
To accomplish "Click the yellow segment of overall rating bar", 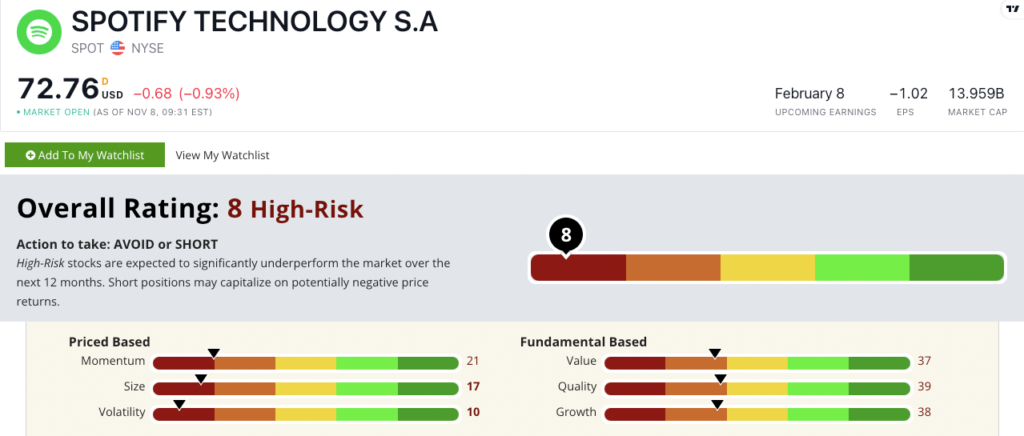I will [768, 268].
